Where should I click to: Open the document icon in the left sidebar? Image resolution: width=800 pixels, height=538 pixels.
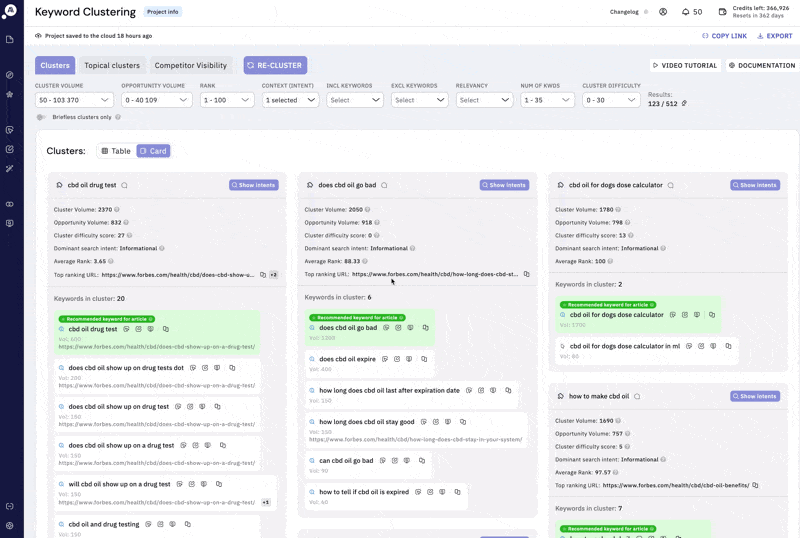coord(10,39)
